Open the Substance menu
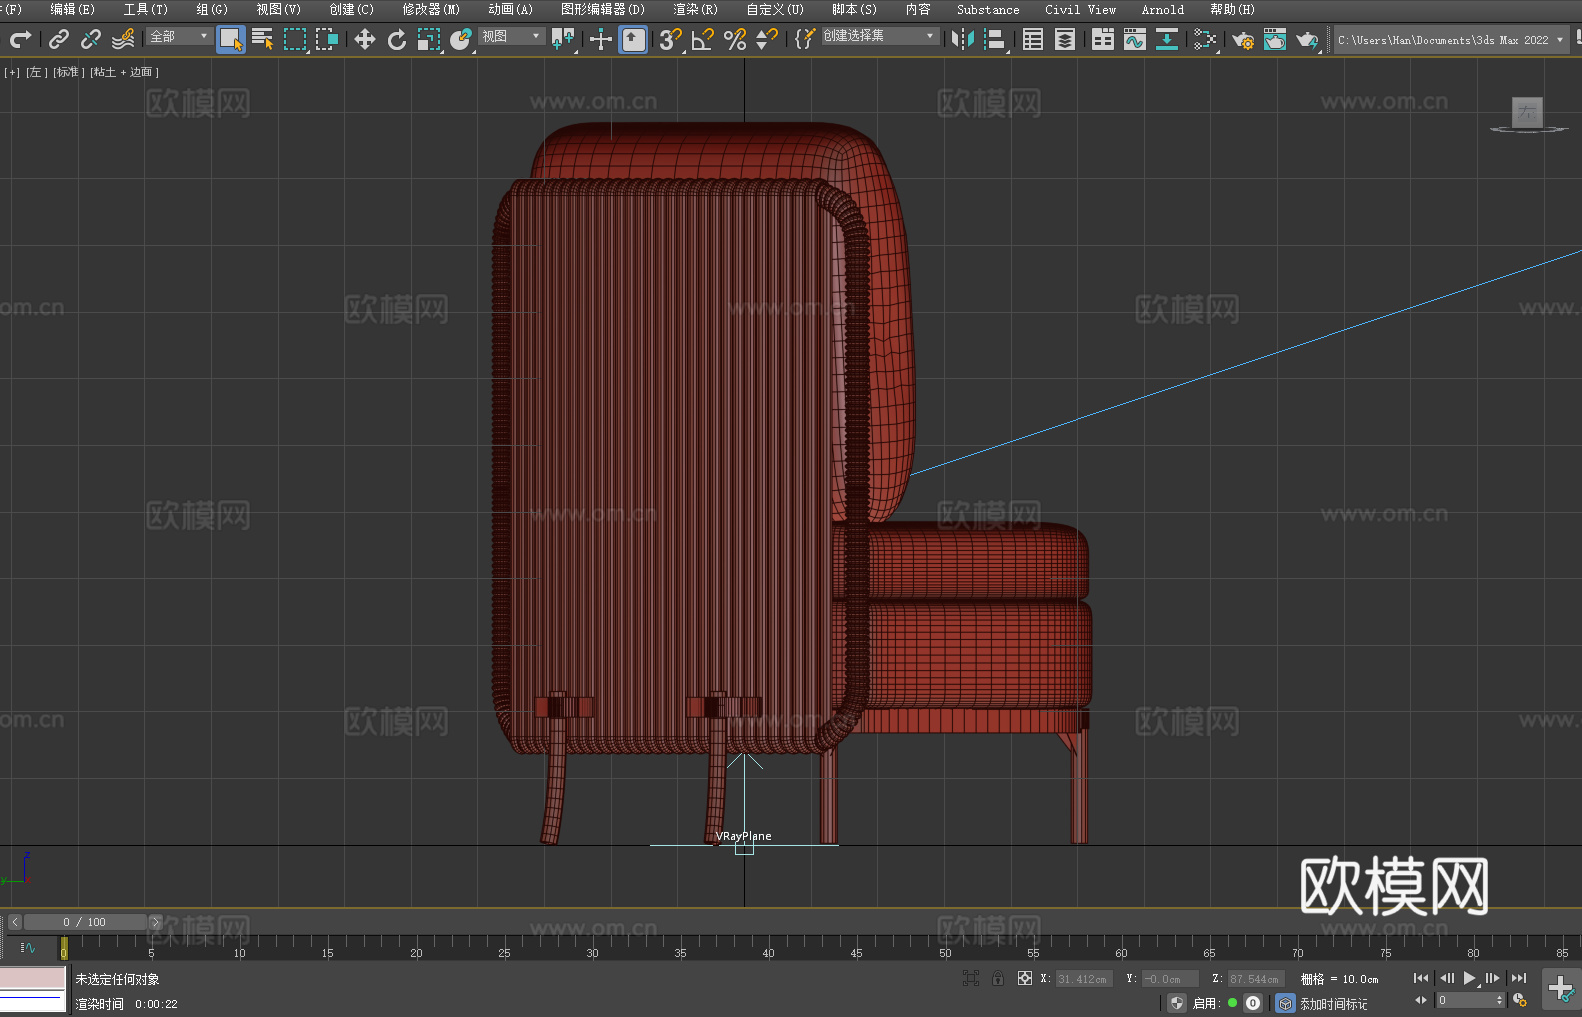Viewport: 1582px width, 1017px height. 988,9
